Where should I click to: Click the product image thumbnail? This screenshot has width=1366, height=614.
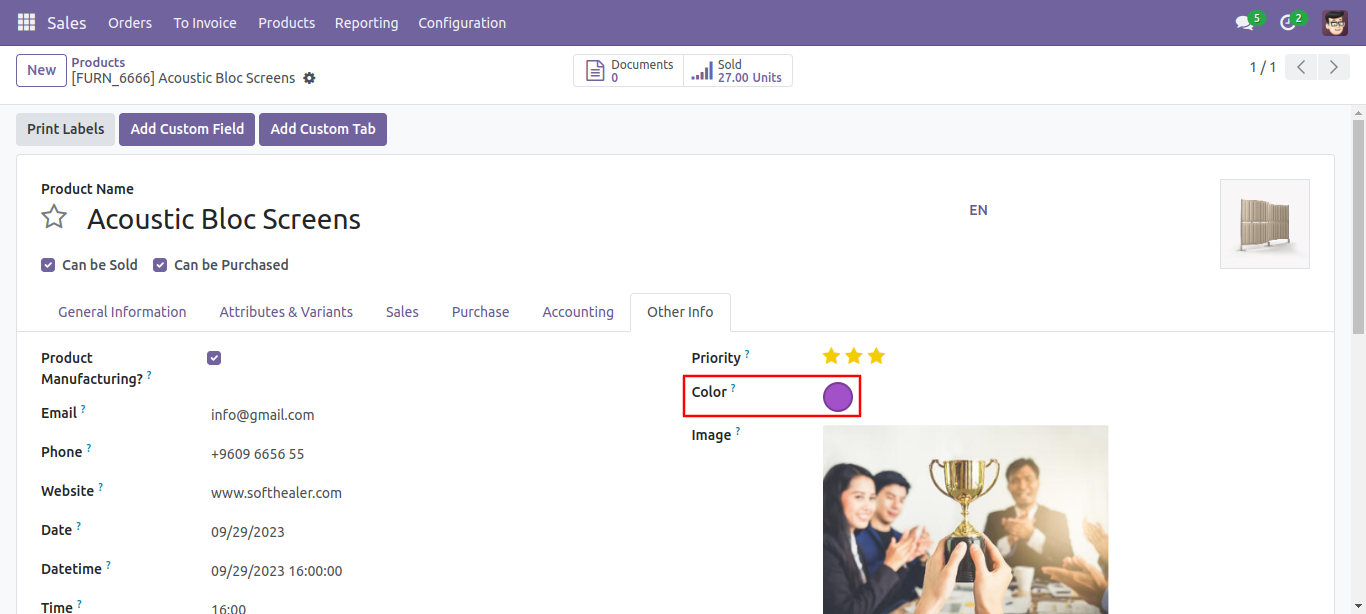pos(1264,224)
